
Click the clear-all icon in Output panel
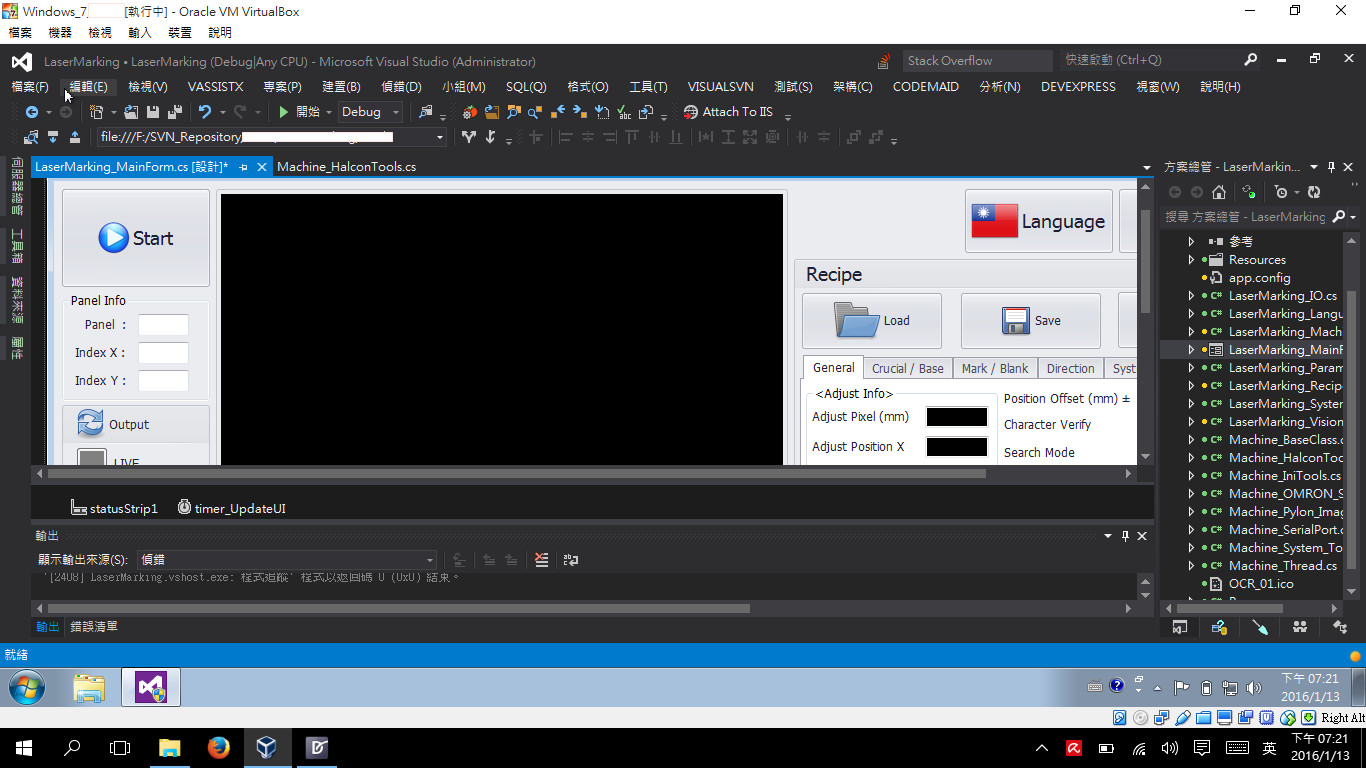point(541,560)
